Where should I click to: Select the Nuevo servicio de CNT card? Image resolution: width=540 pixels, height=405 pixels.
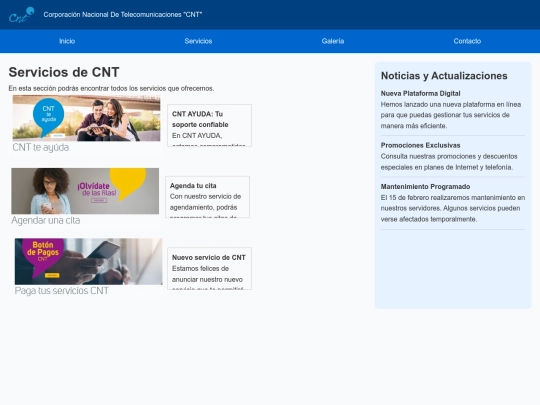209,269
